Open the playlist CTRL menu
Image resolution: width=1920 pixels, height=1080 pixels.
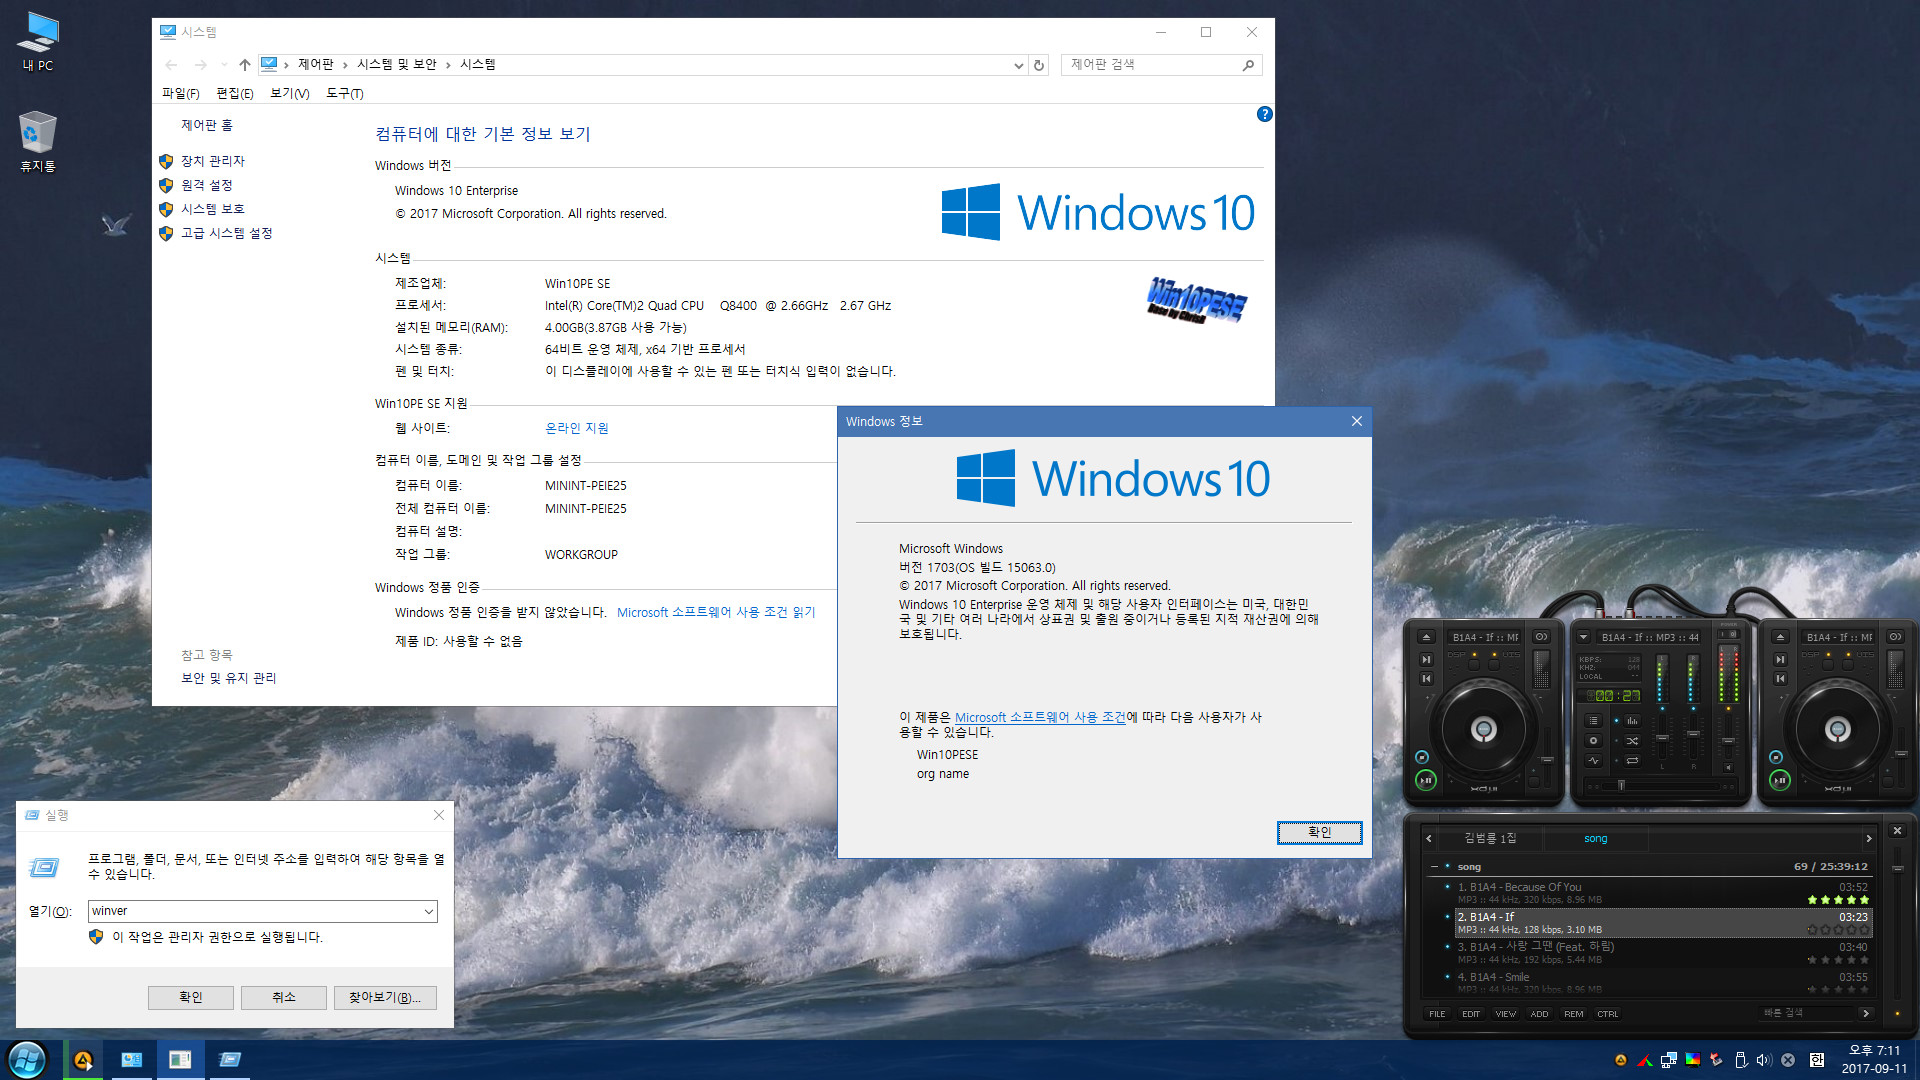[x=1608, y=1014]
